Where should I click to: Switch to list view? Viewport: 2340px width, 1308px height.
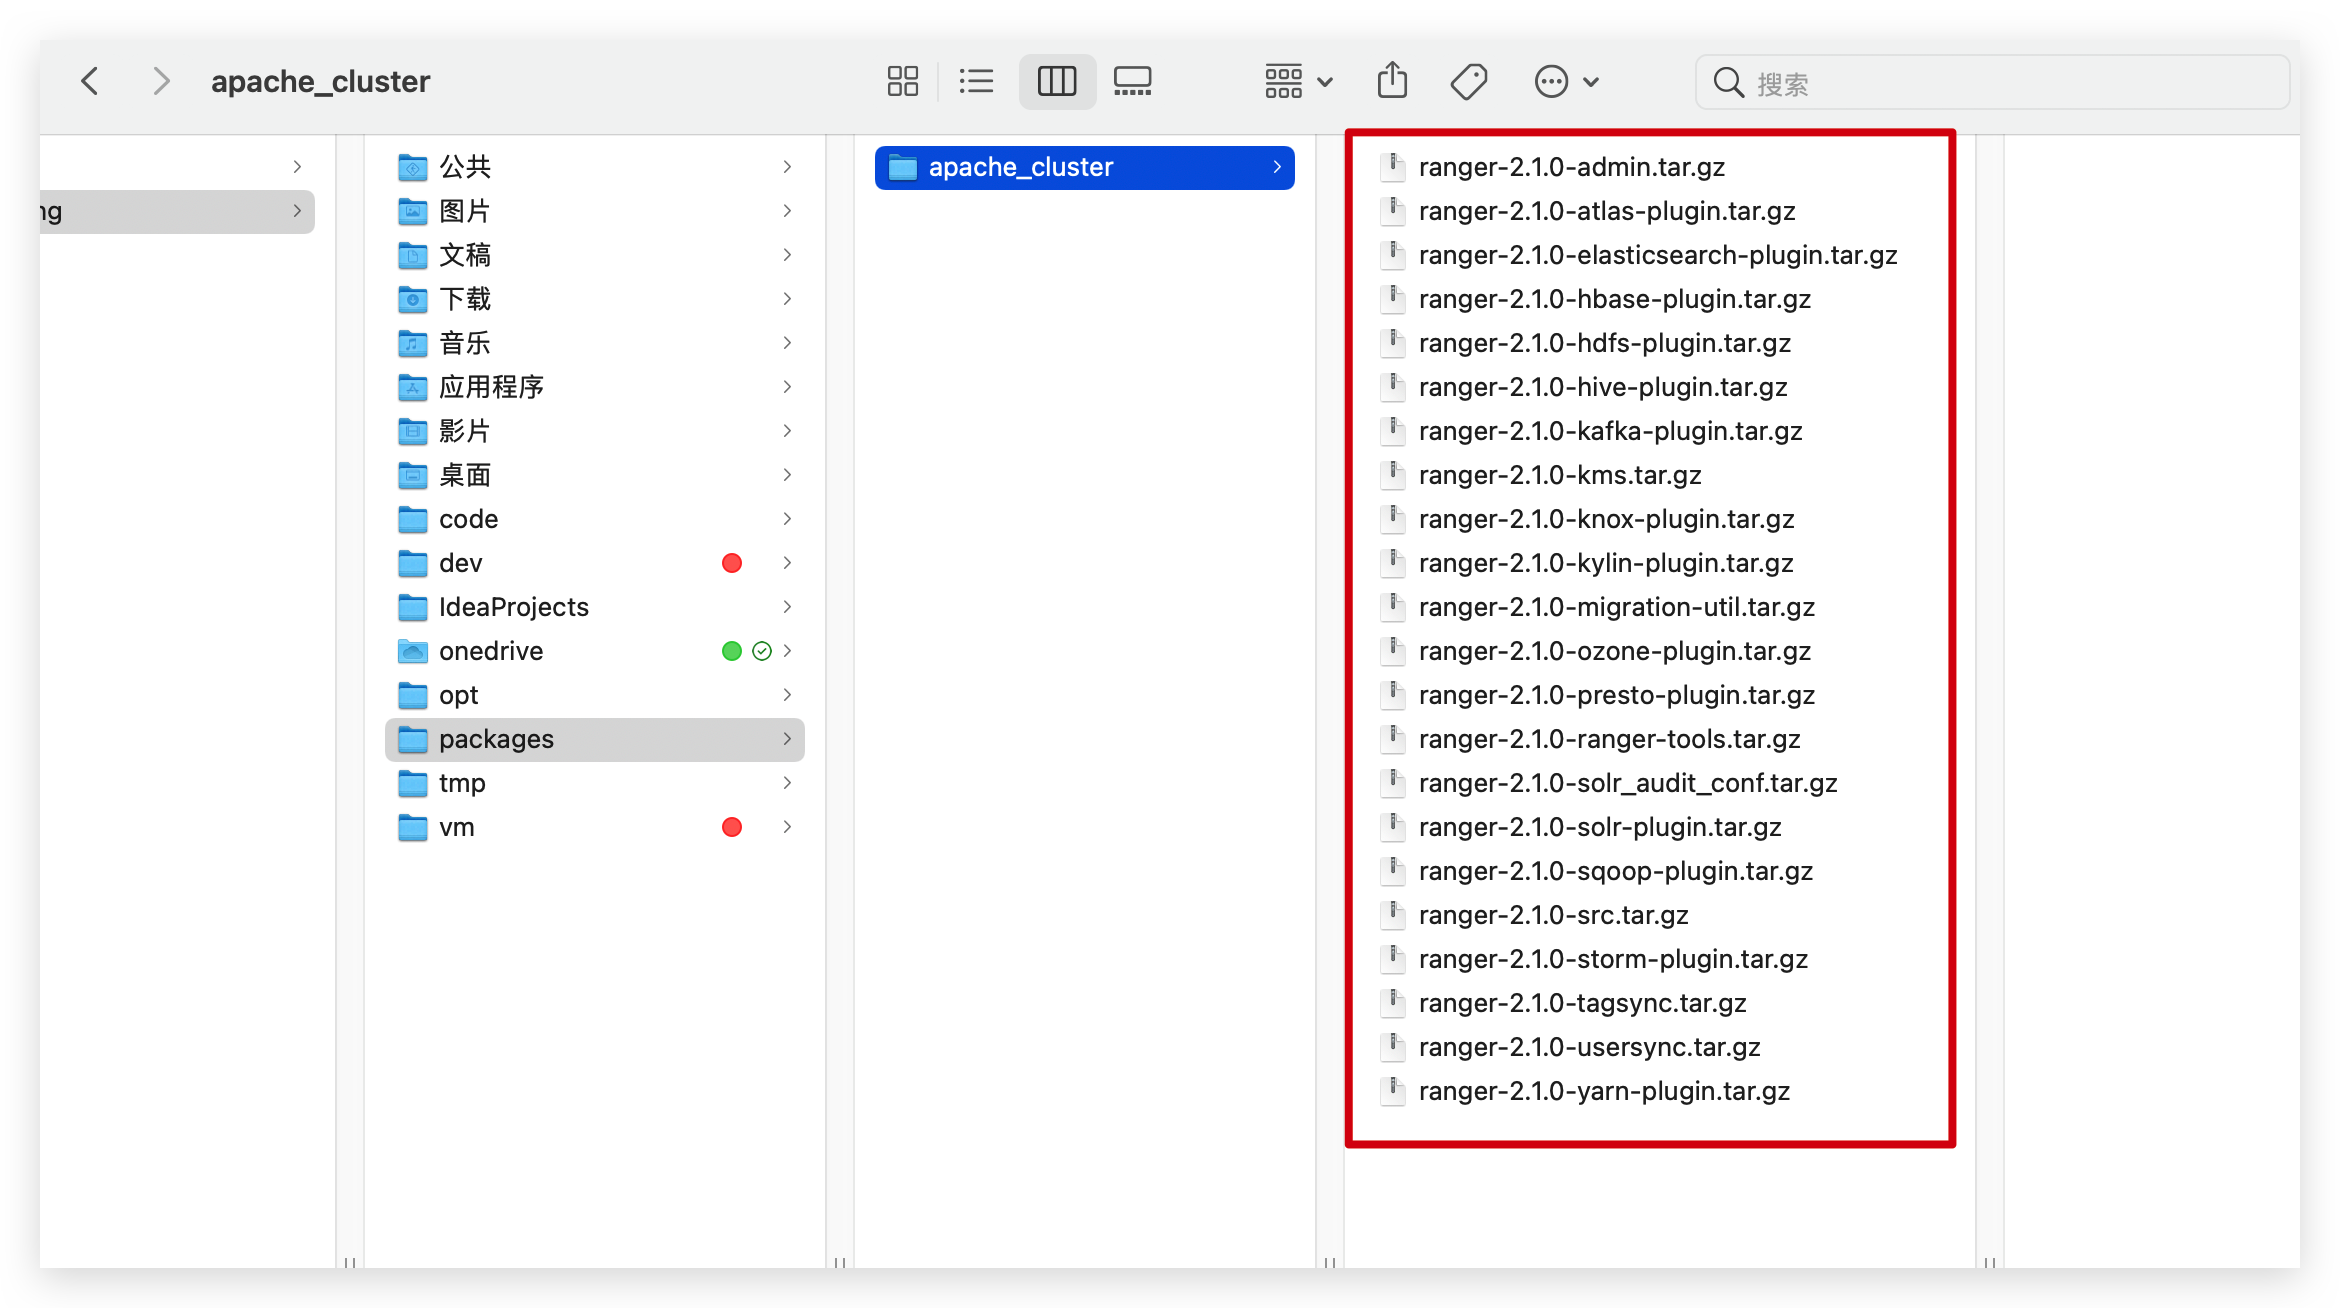click(x=976, y=81)
